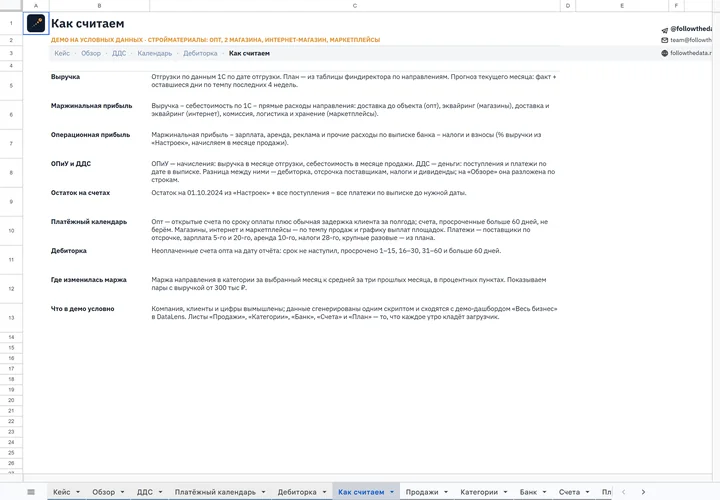Select column B header

(99, 6)
